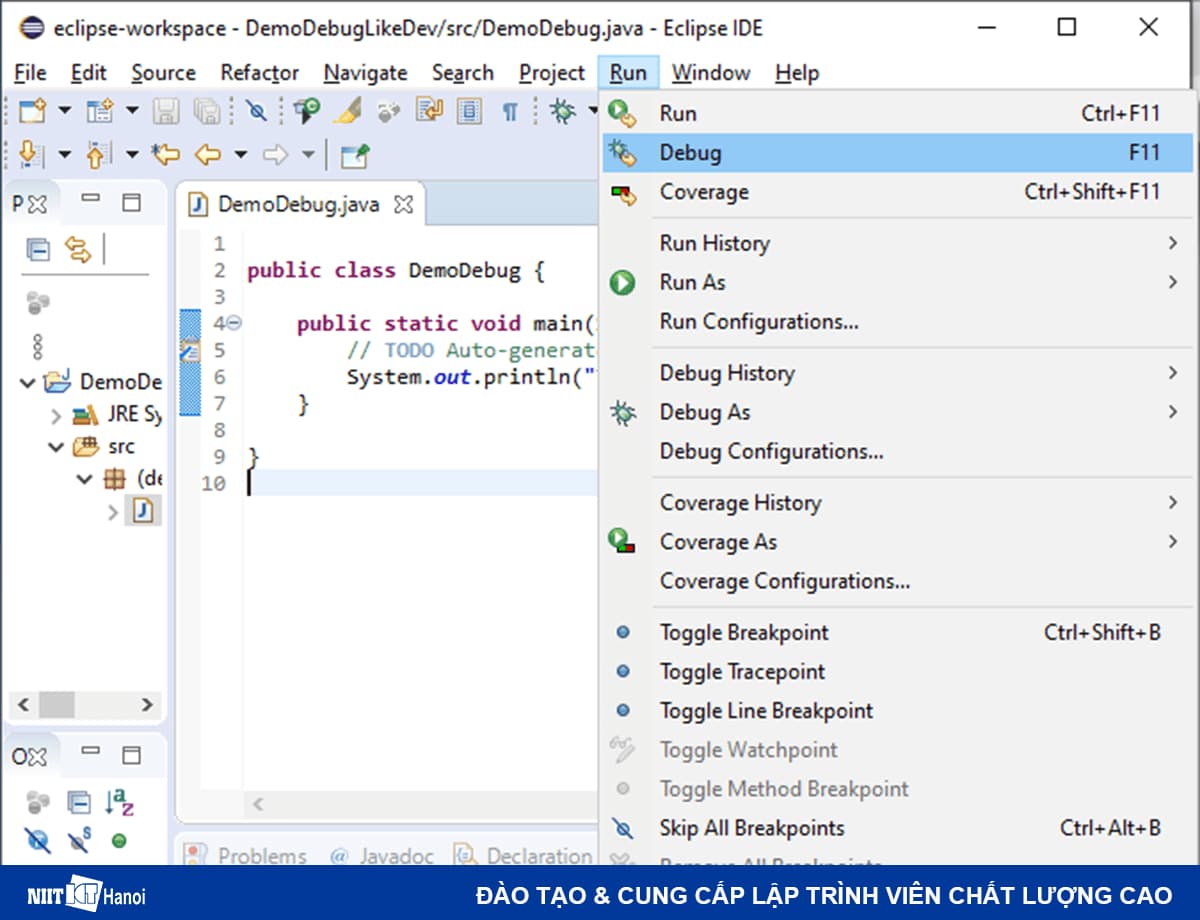Maximize the Outline view
The image size is (1200, 920).
click(x=132, y=753)
